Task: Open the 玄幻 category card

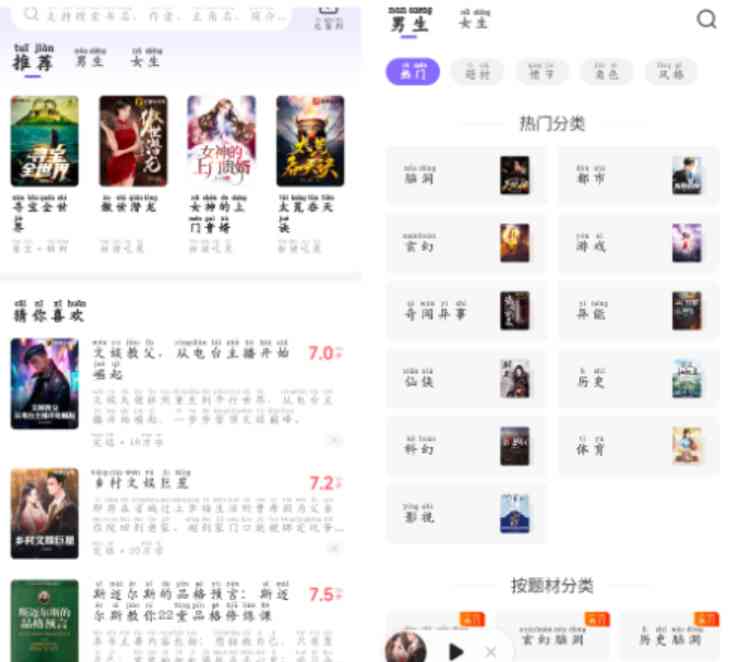Action: [466, 243]
